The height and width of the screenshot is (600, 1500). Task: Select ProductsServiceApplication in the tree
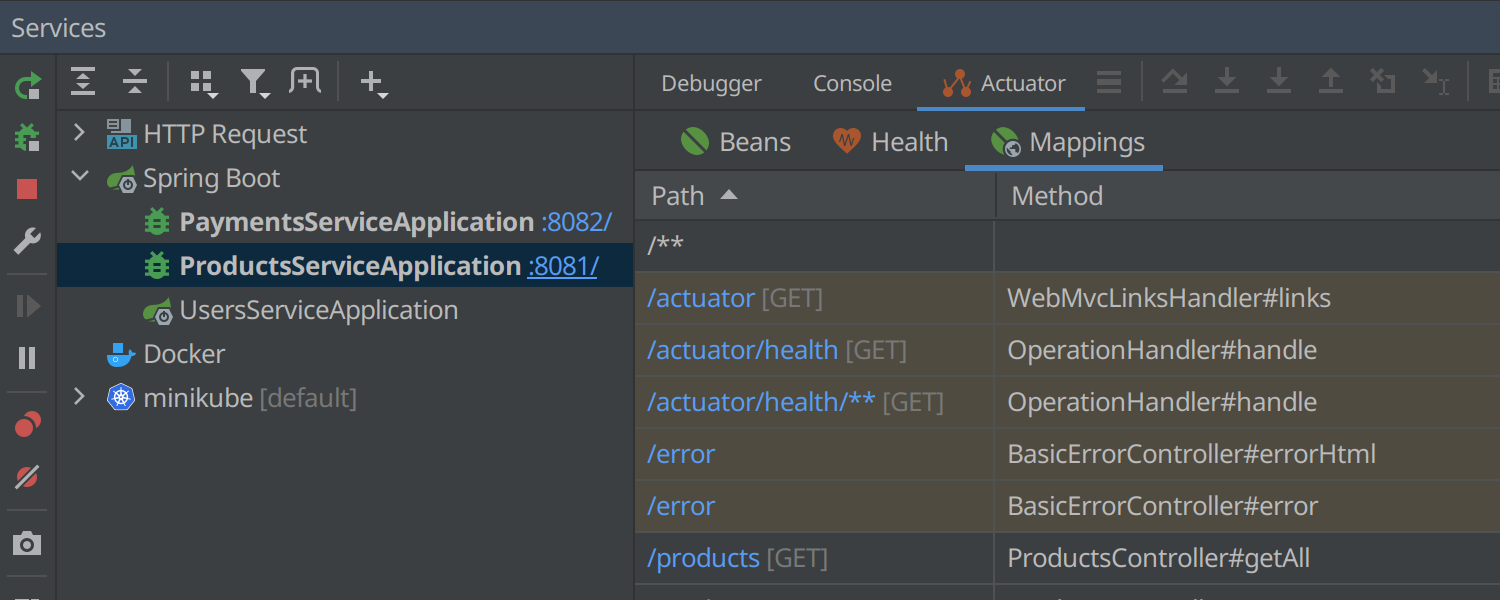click(350, 266)
